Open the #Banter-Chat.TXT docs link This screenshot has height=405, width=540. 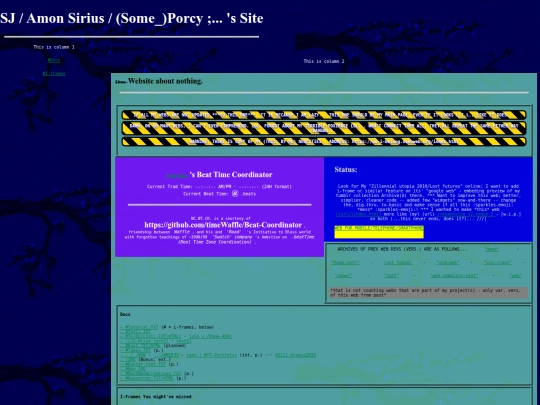point(143,364)
